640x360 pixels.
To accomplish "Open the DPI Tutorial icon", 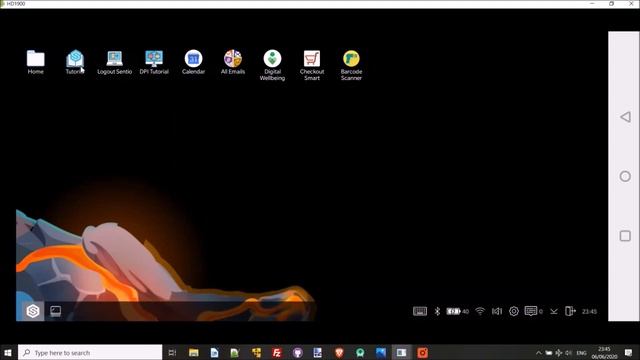I will [x=154, y=62].
